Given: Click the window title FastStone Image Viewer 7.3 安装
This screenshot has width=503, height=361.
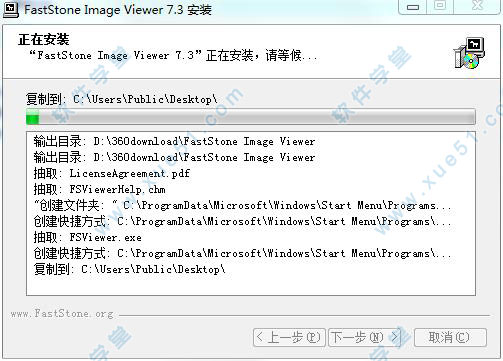Looking at the screenshot, I should coord(118,9).
